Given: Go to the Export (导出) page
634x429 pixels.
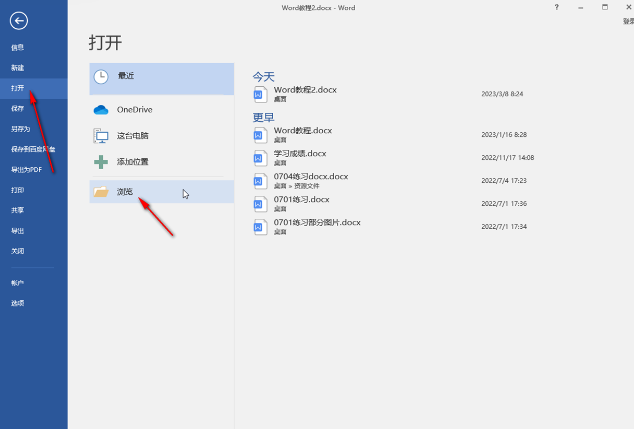Looking at the screenshot, I should [34, 231].
